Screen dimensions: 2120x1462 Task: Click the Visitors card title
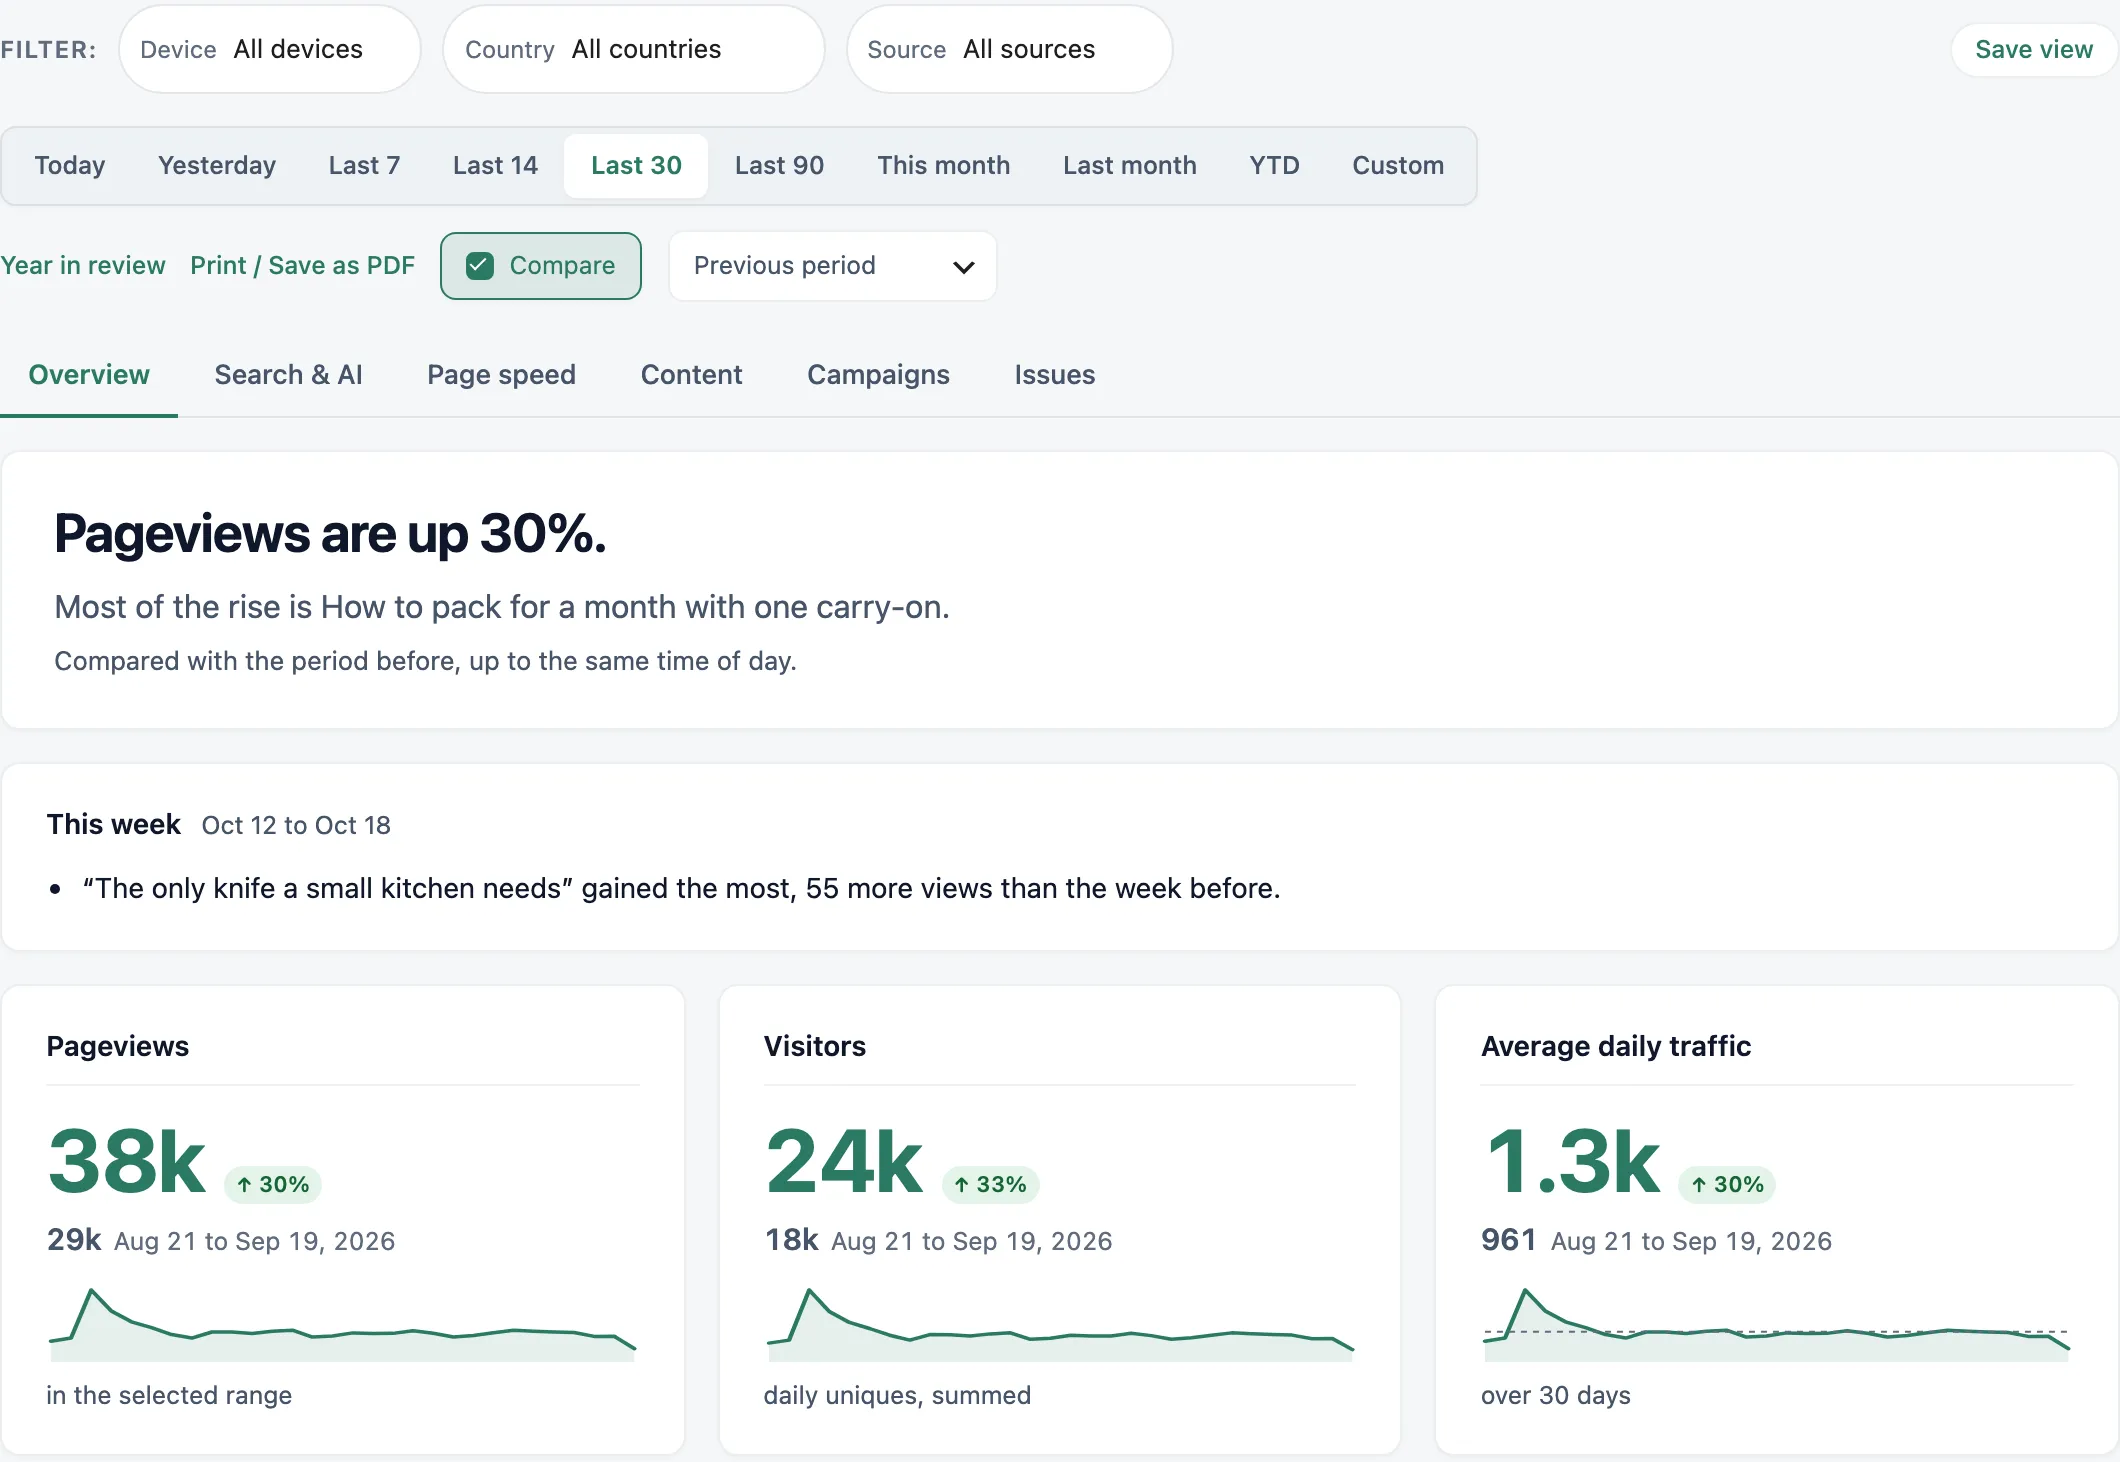(814, 1046)
